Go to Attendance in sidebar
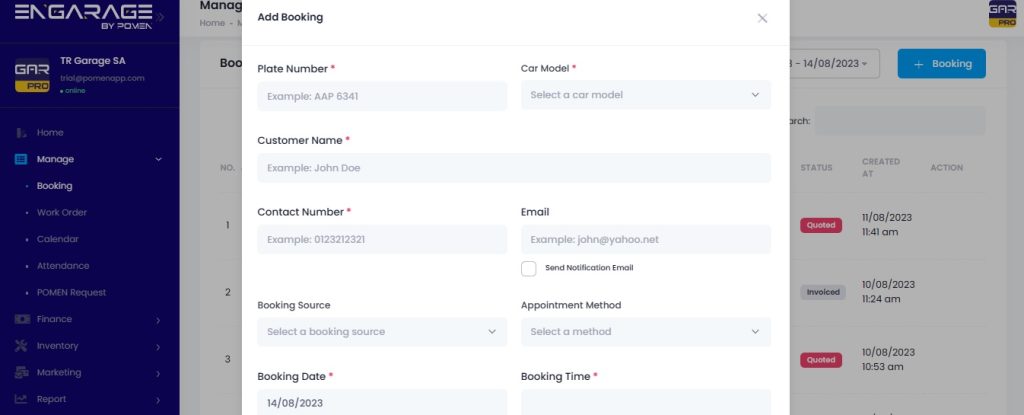The height and width of the screenshot is (415, 1024). [62, 266]
